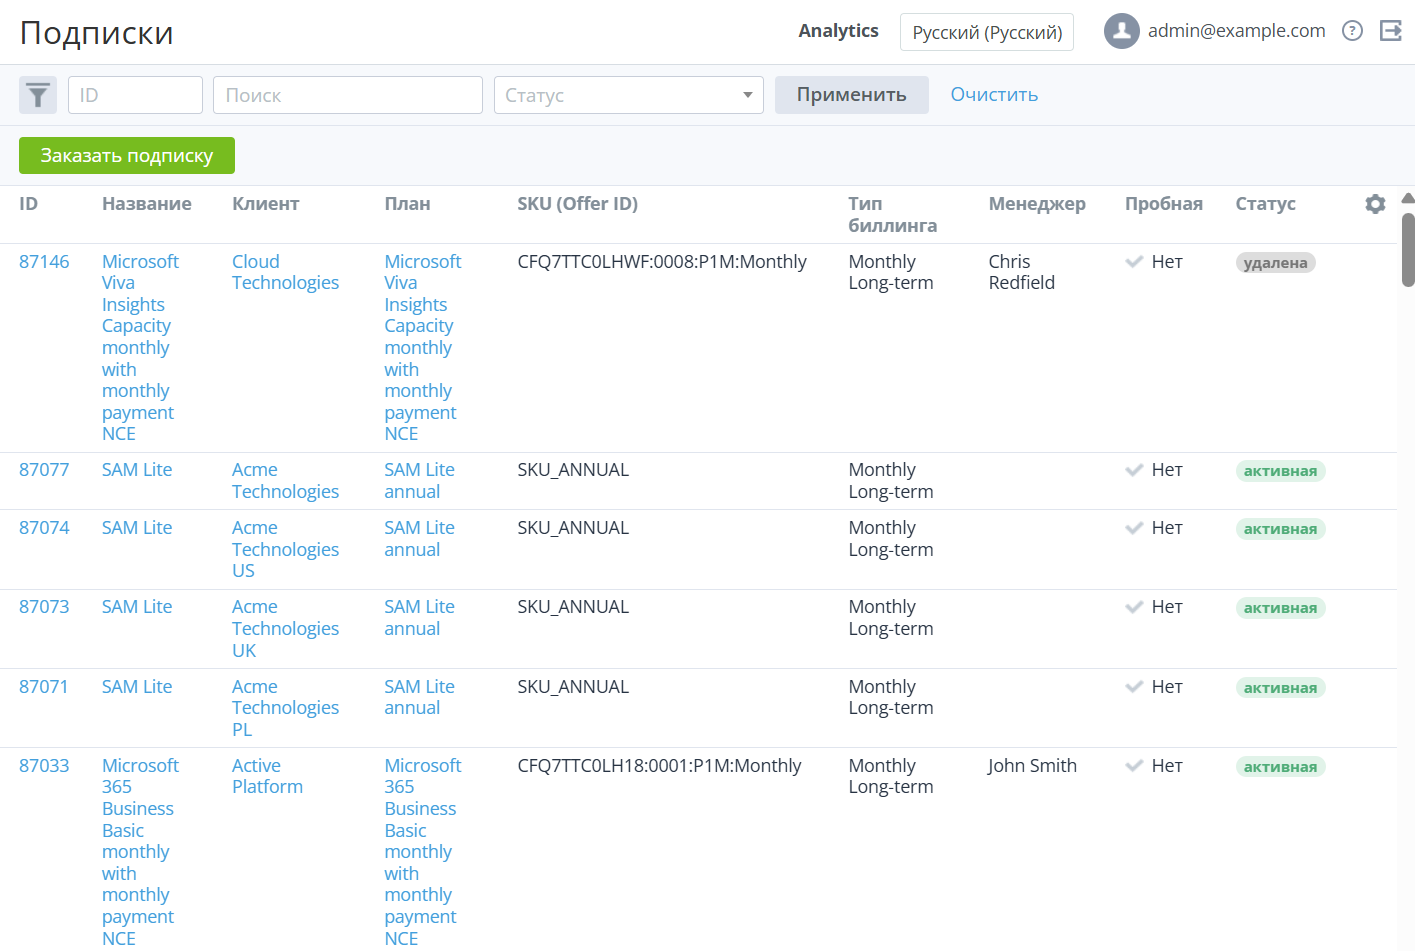Click the Менеджер column header
This screenshot has height=951, width=1415.
(1037, 204)
